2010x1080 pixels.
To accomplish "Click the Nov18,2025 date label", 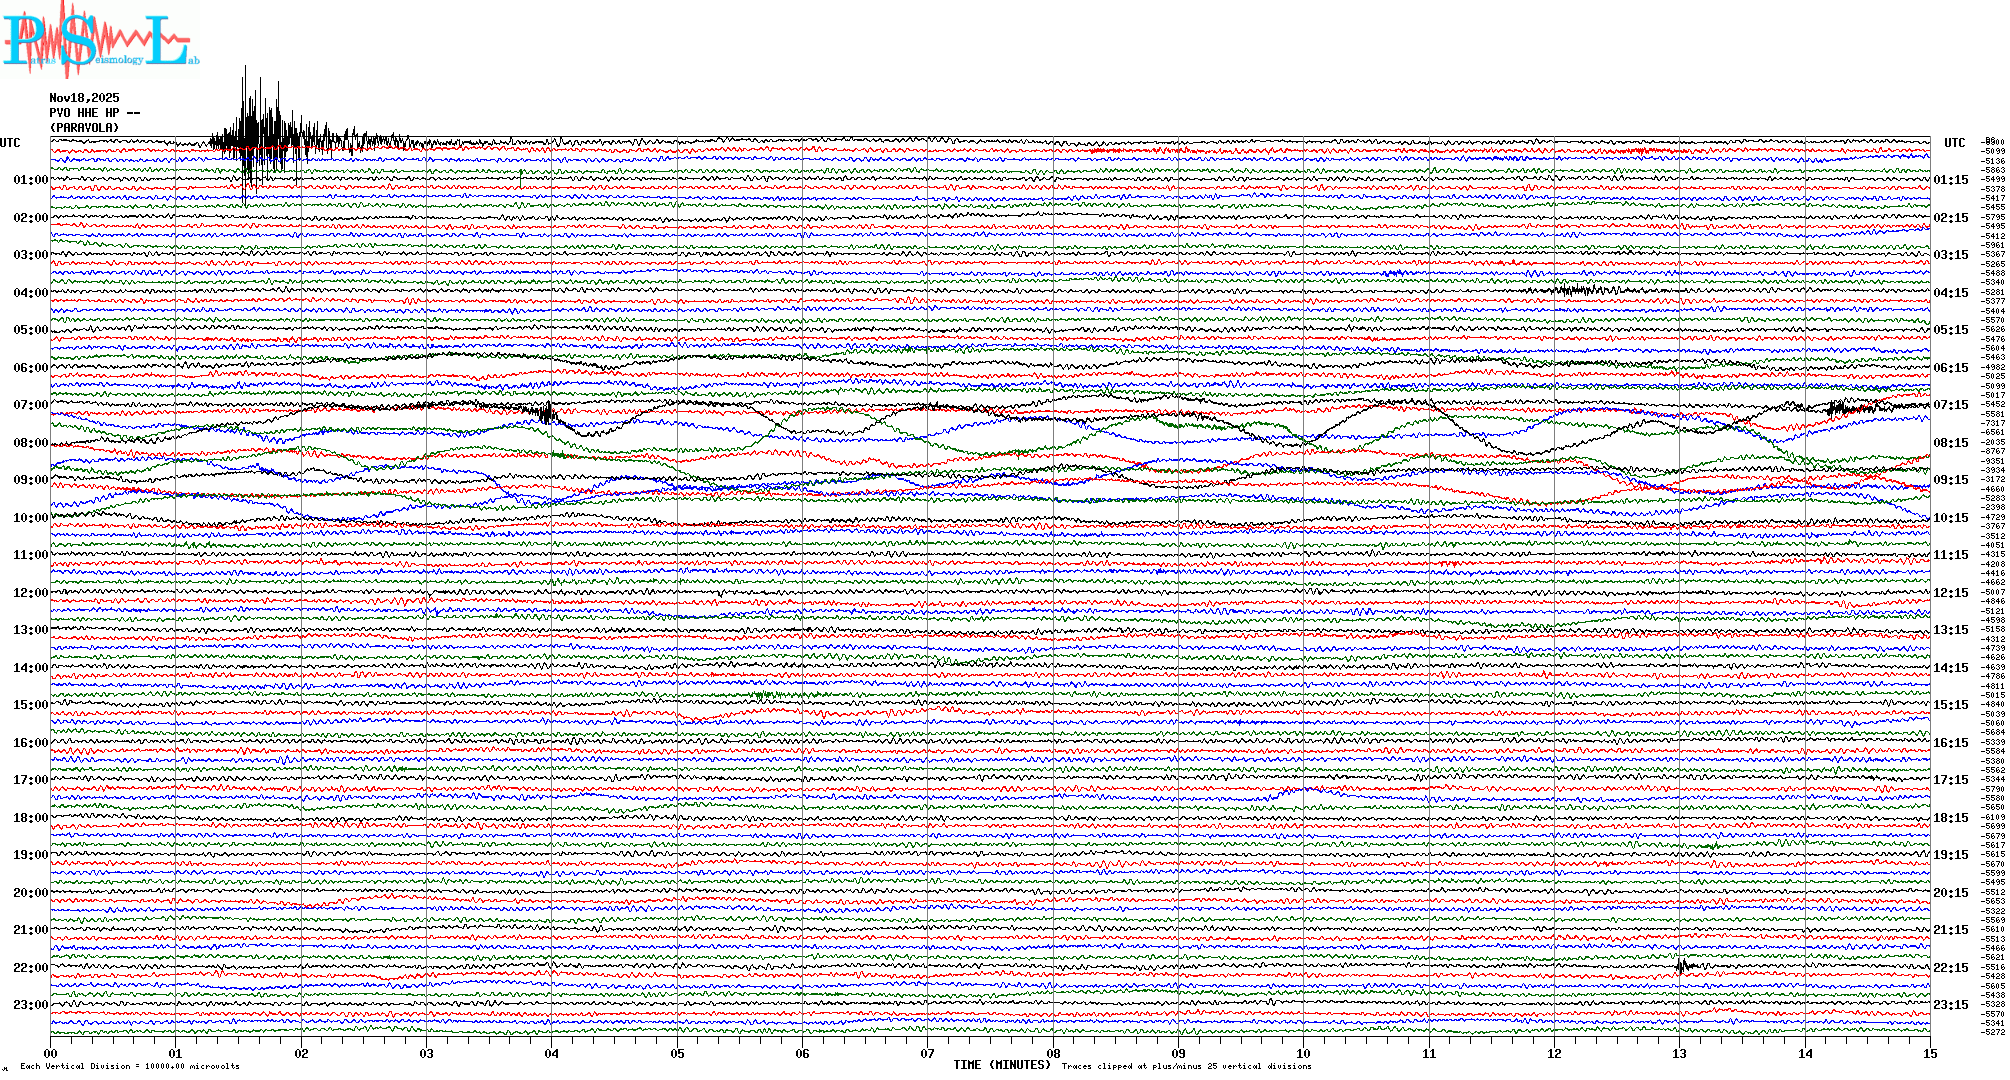I will pyautogui.click(x=84, y=98).
